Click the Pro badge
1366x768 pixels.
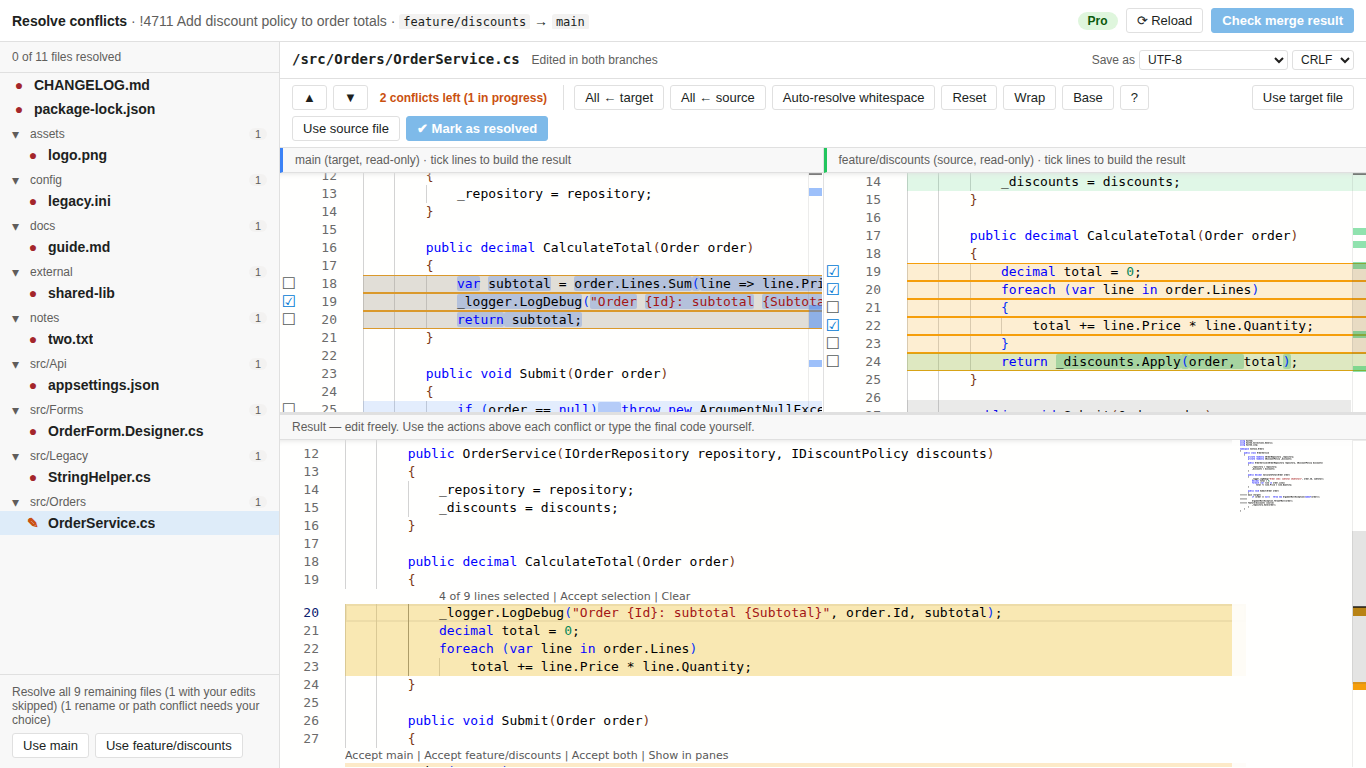pyautogui.click(x=1097, y=20)
